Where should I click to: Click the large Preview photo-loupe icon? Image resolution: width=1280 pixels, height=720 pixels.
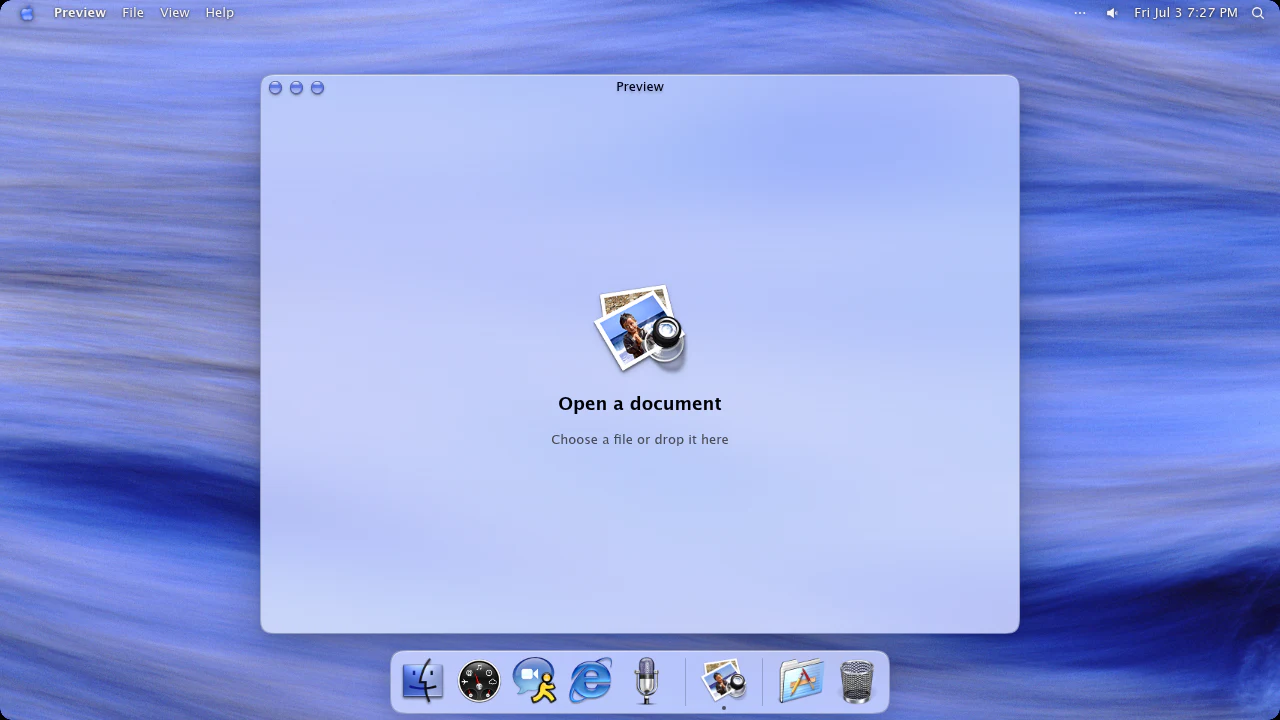640,328
